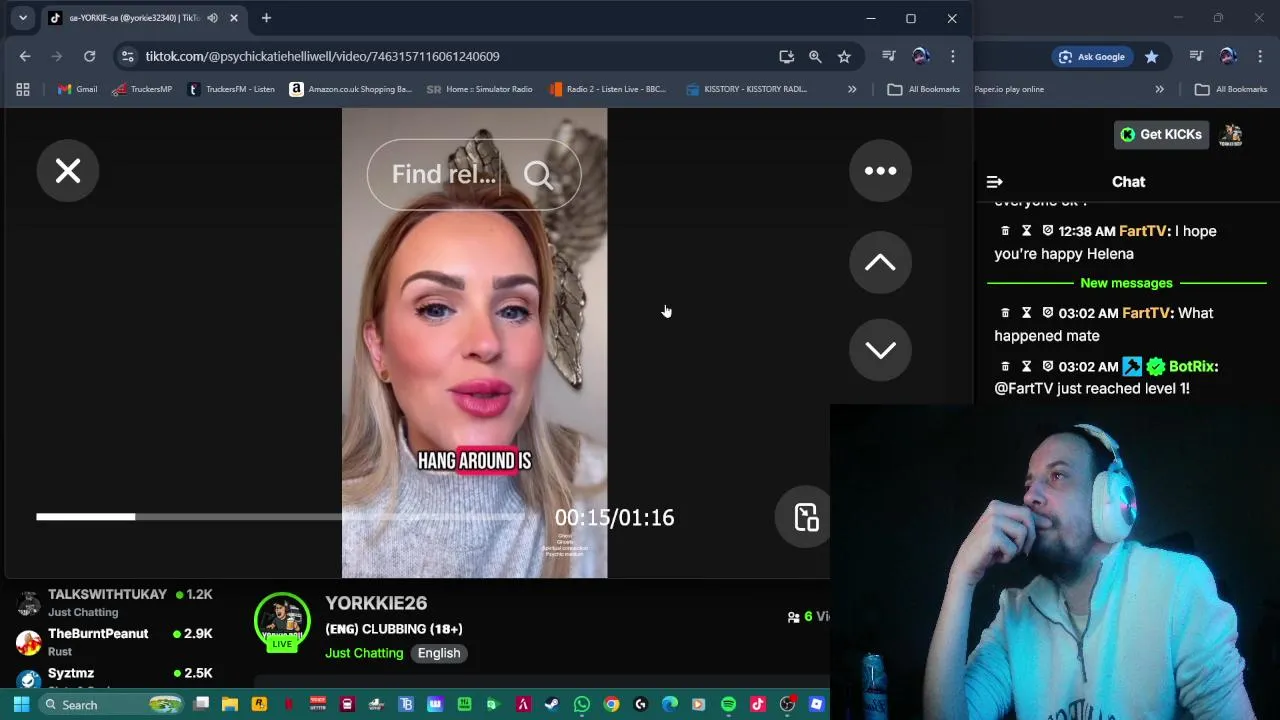Open the TruckersMP bookmark
This screenshot has width=1280, height=720.
142,89
